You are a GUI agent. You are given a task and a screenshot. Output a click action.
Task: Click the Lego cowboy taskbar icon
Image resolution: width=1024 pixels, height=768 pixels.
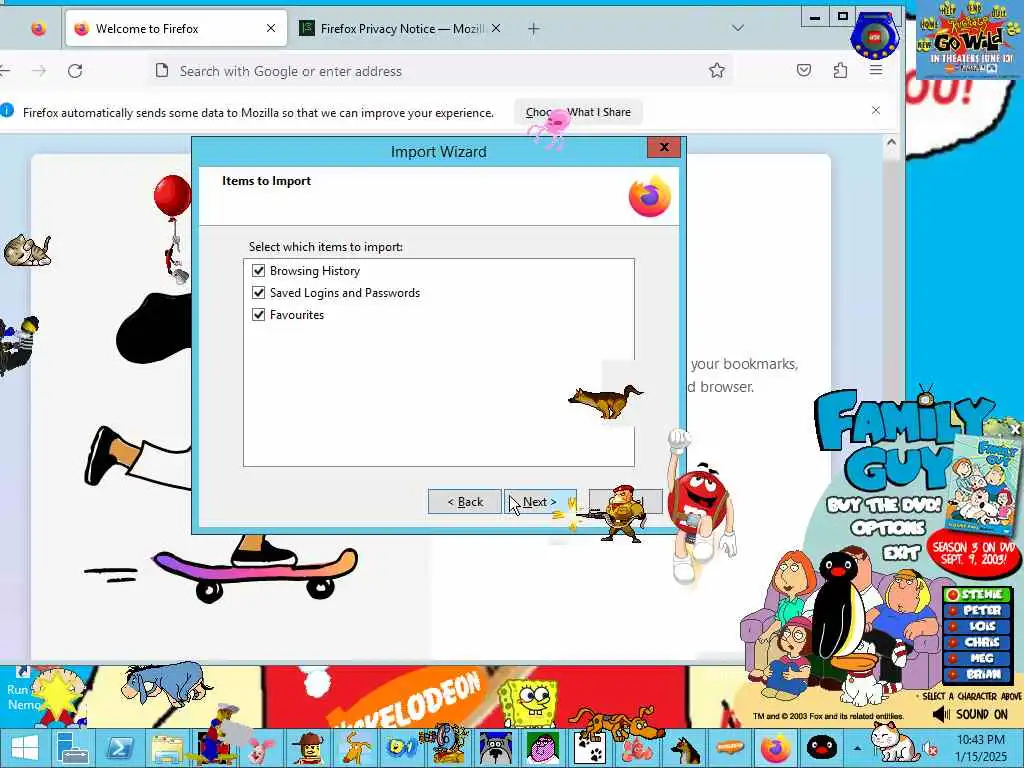308,748
